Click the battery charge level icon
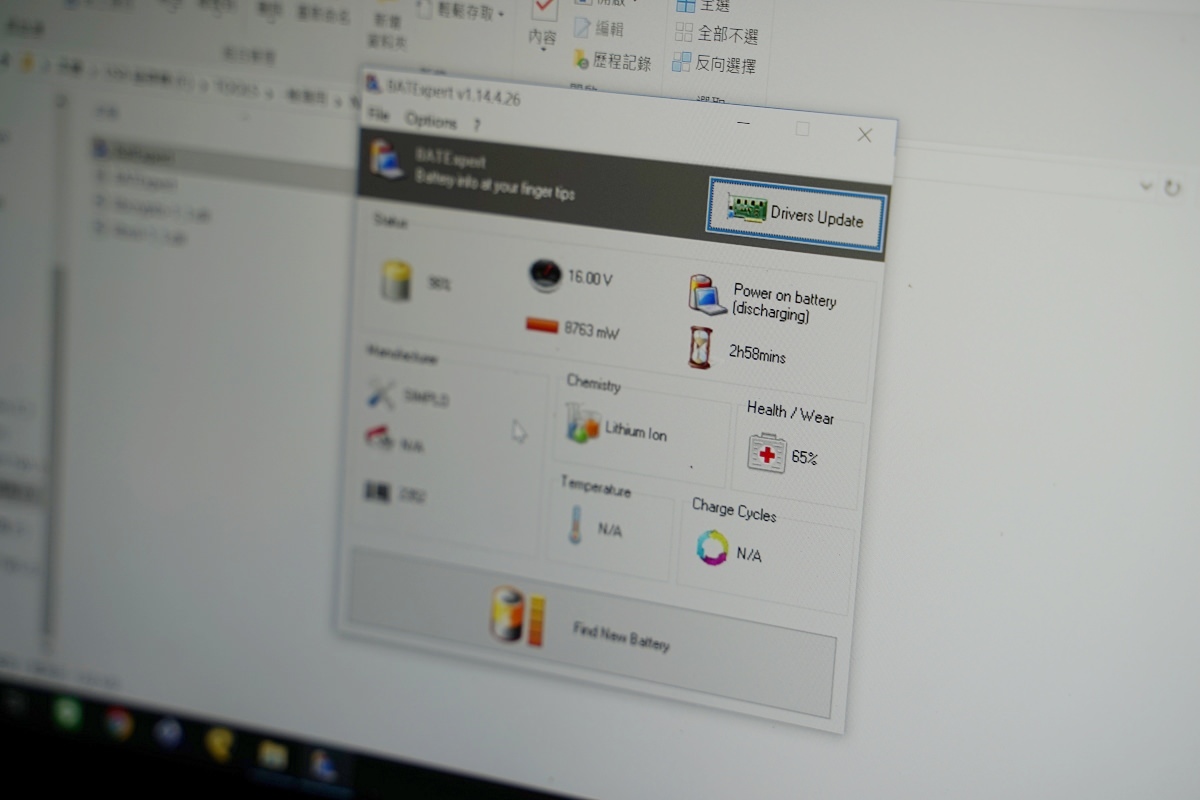 click(x=397, y=281)
